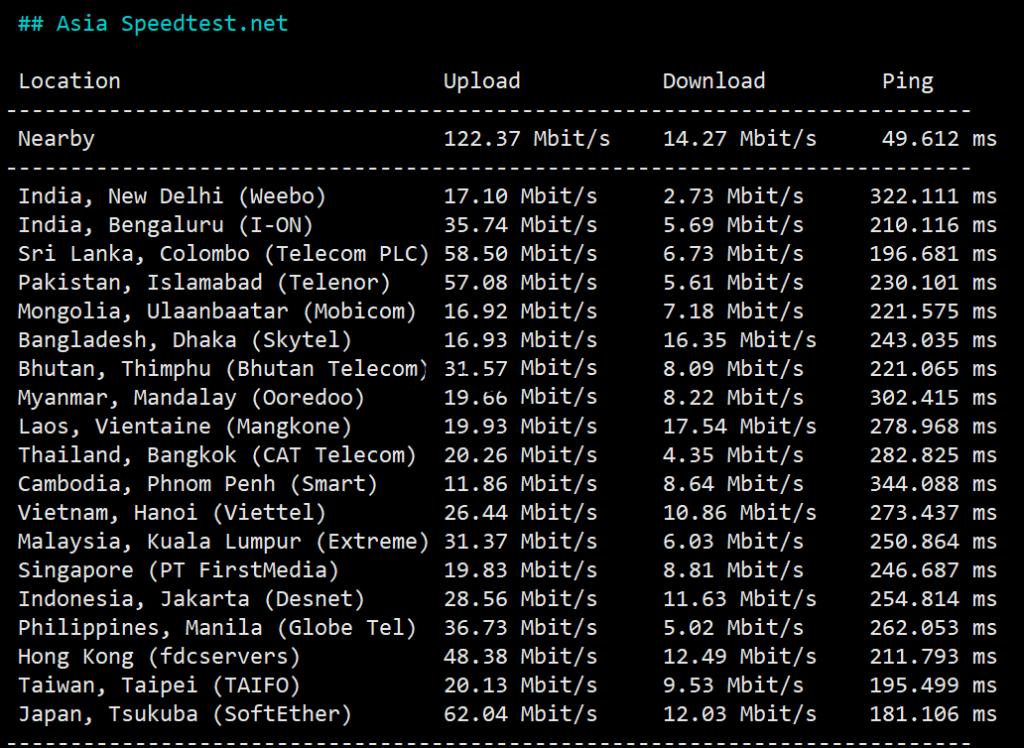
Task: Click the 'Singapore (PT FirstMedia)' entry
Action: [178, 571]
